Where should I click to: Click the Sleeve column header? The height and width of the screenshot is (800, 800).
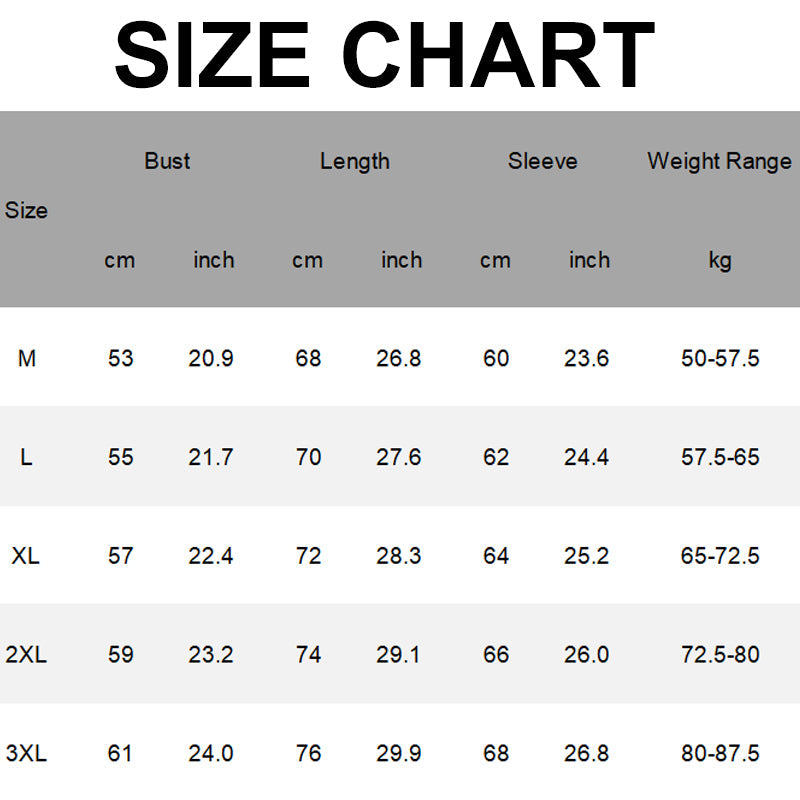[542, 161]
